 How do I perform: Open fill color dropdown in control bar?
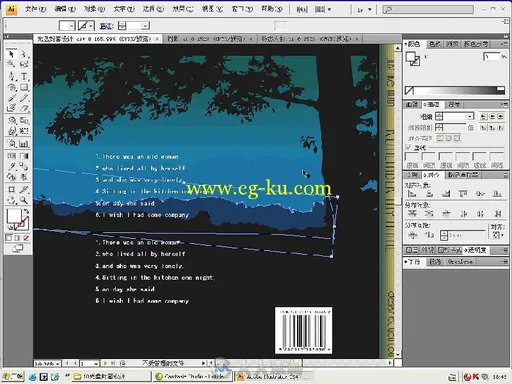[x=71, y=26]
